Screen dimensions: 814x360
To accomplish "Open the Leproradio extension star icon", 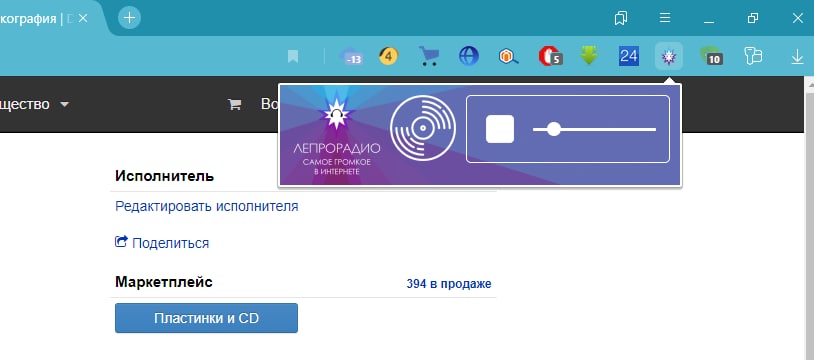I will pos(669,56).
